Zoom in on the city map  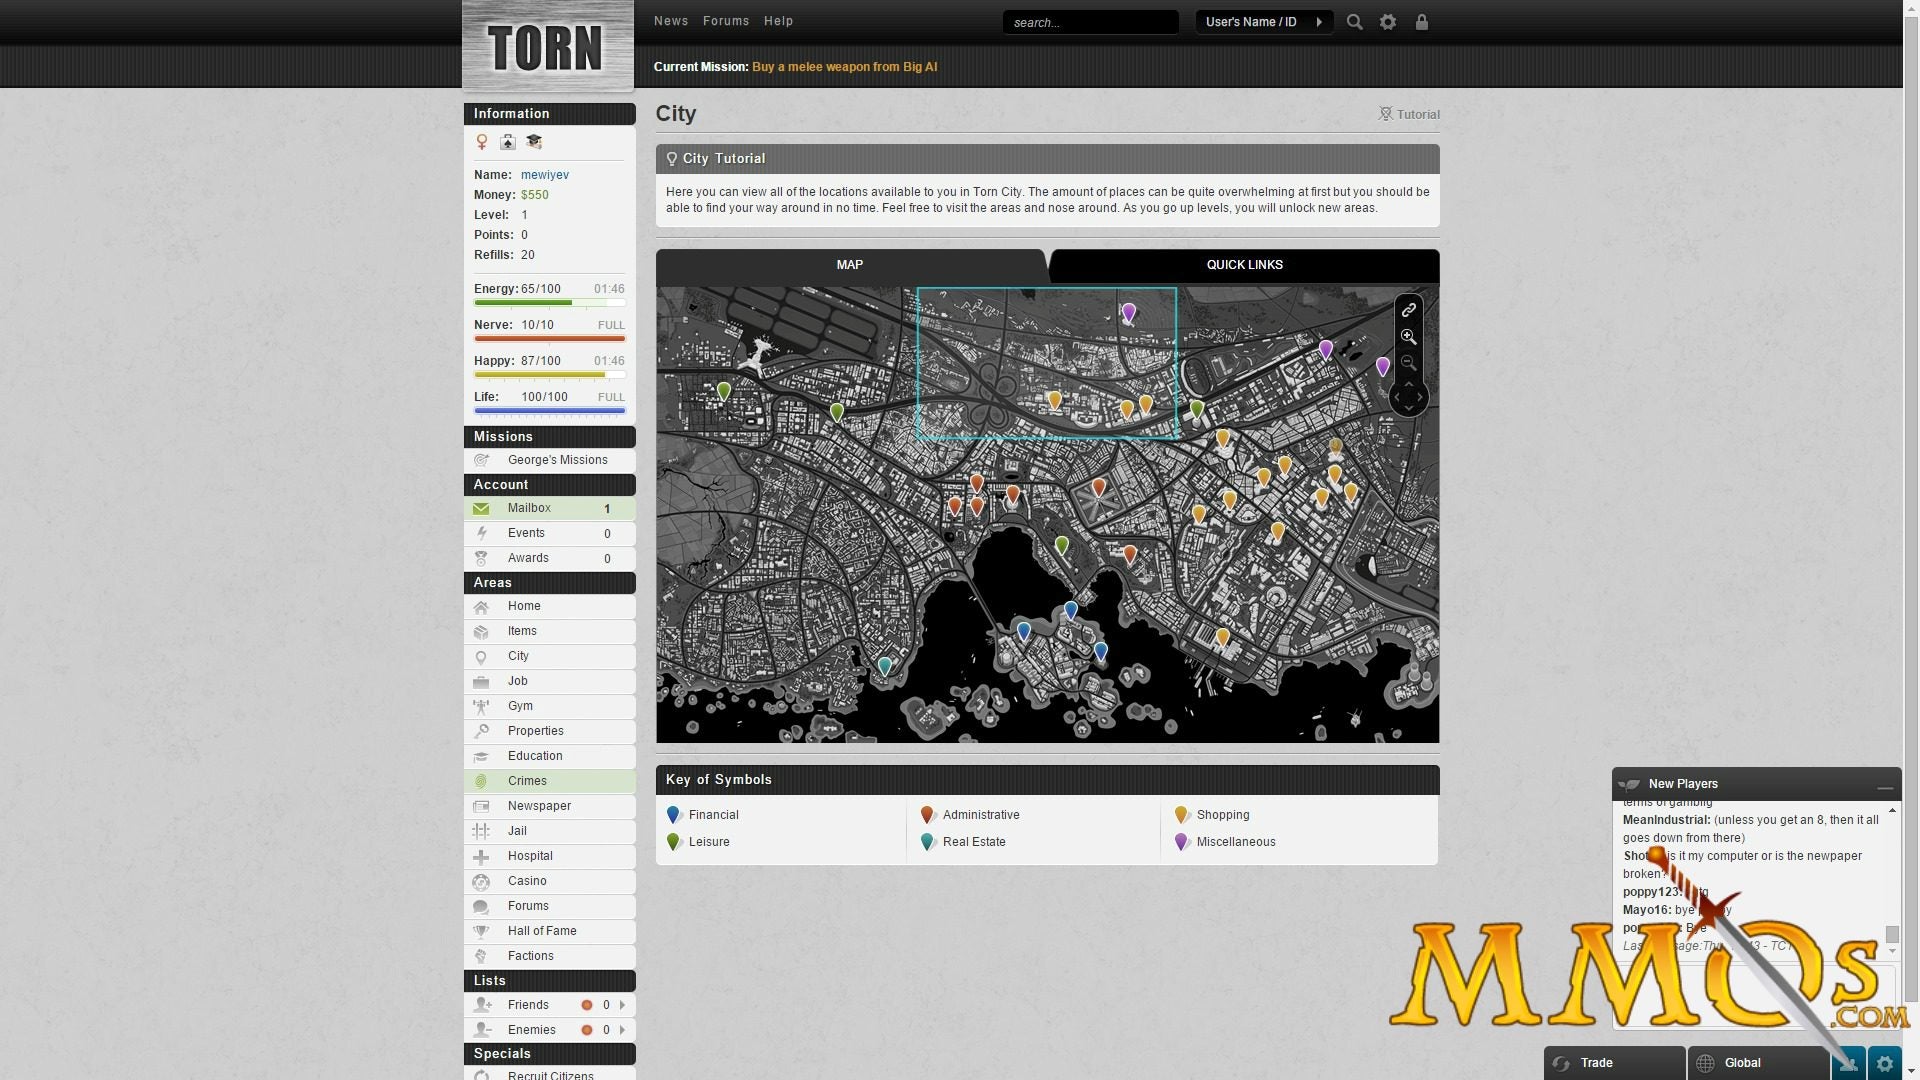click(x=1408, y=337)
